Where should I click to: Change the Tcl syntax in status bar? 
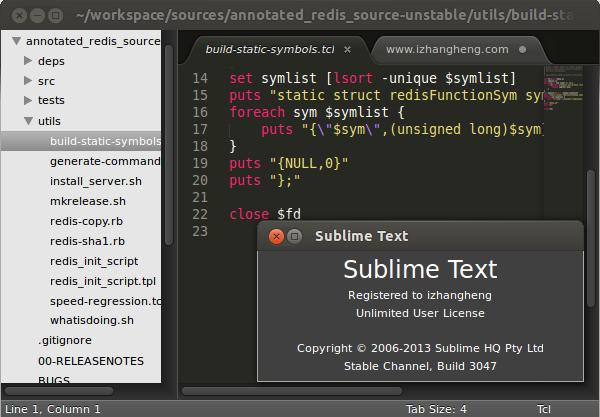point(543,409)
